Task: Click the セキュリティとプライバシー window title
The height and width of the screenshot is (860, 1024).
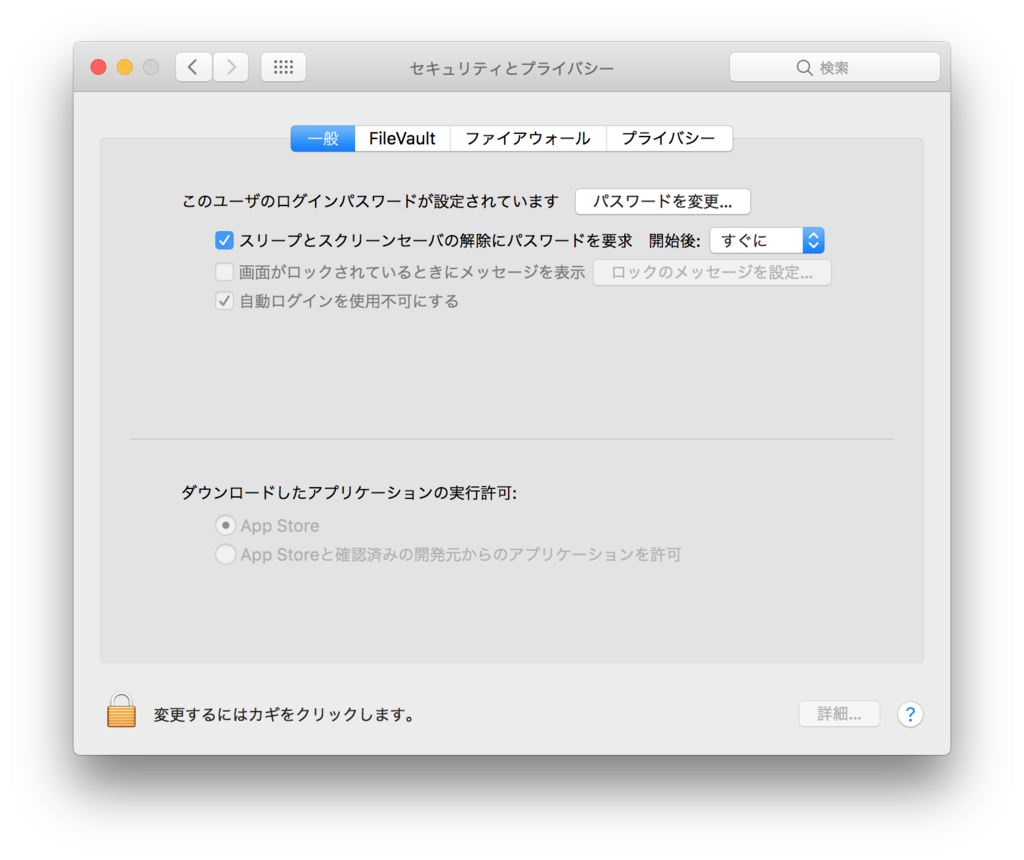Action: [x=512, y=69]
